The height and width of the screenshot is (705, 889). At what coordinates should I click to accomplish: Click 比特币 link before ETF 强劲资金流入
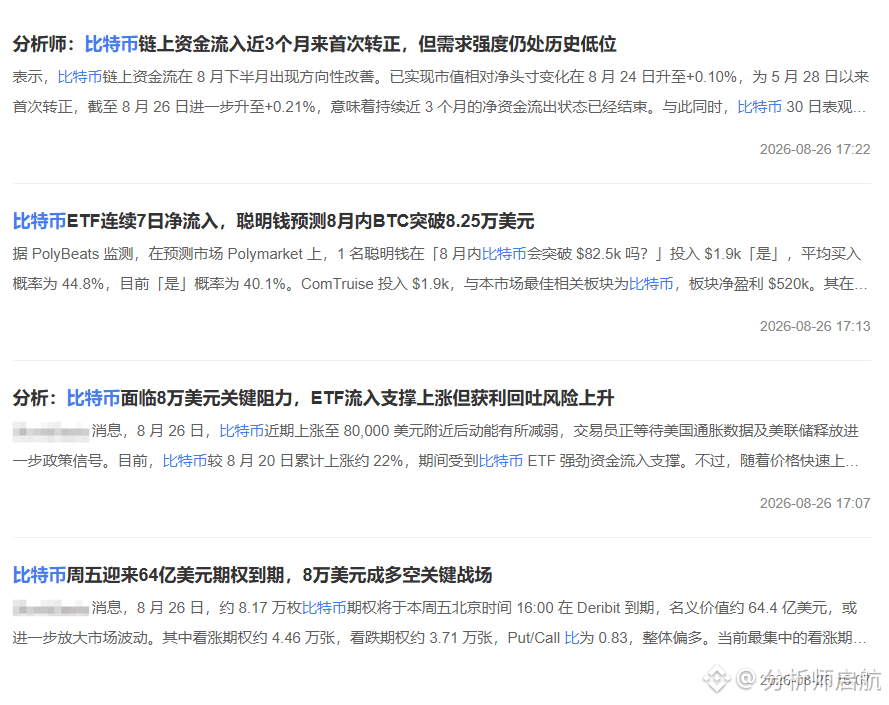pos(501,460)
